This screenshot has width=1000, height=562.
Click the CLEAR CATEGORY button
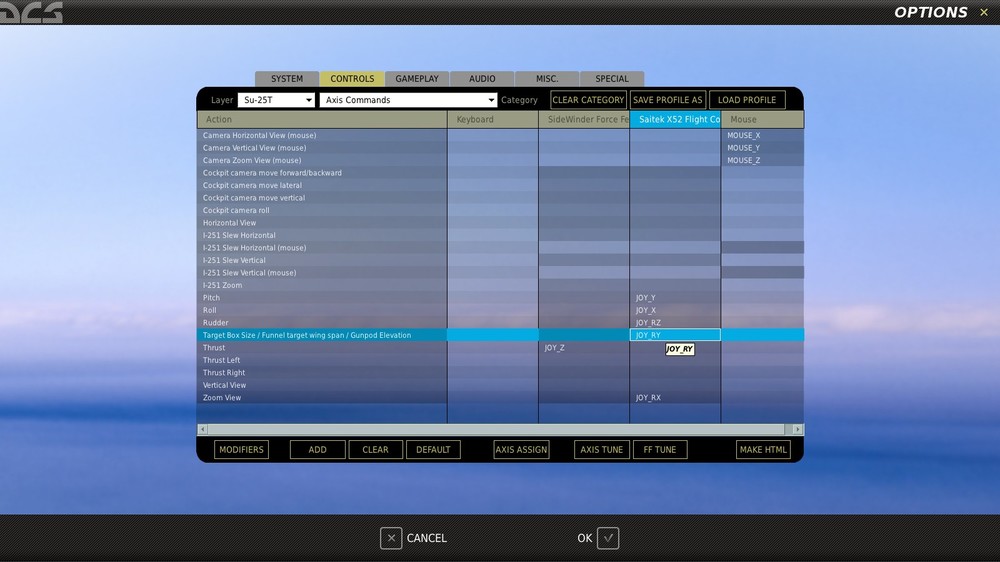click(588, 100)
